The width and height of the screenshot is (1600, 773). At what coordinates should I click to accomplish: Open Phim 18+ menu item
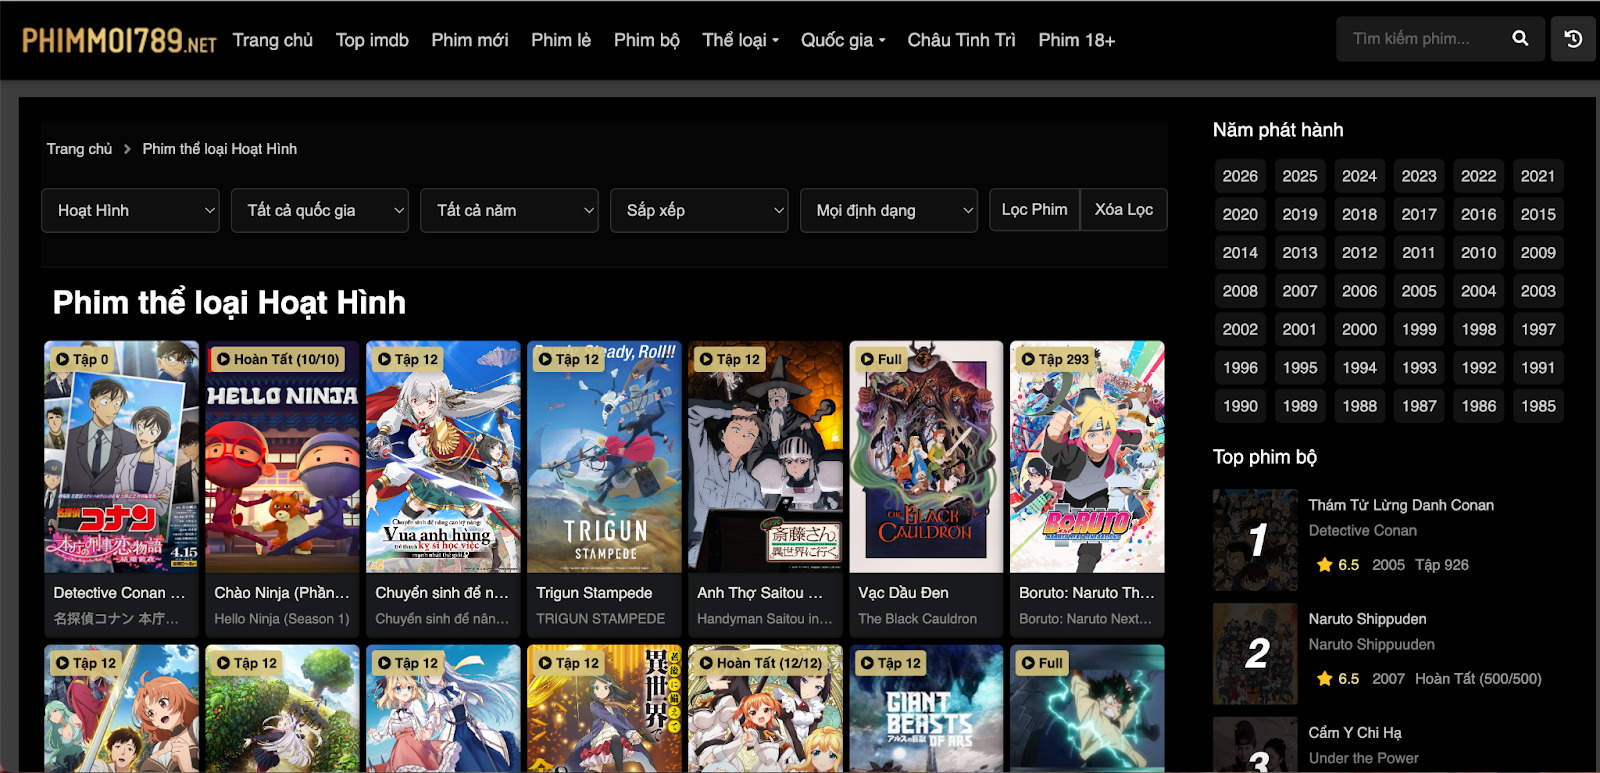coord(1076,40)
